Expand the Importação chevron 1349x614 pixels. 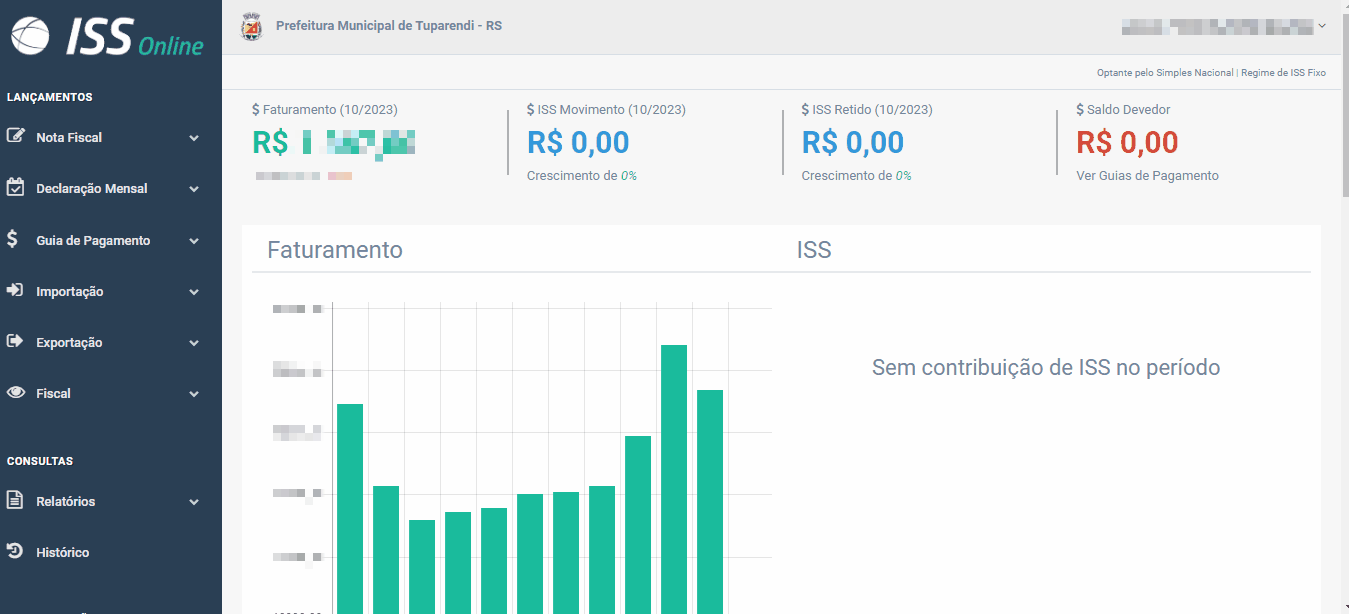[x=194, y=292]
